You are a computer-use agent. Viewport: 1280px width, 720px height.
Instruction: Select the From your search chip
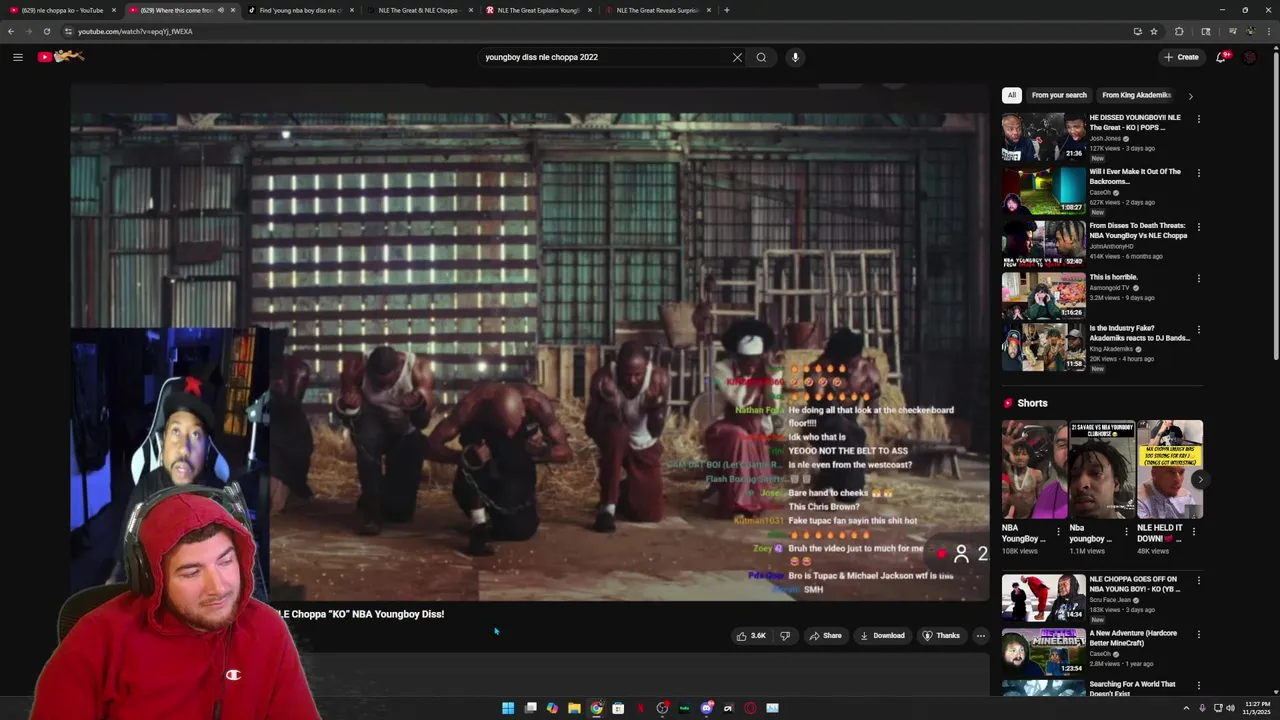click(x=1059, y=95)
